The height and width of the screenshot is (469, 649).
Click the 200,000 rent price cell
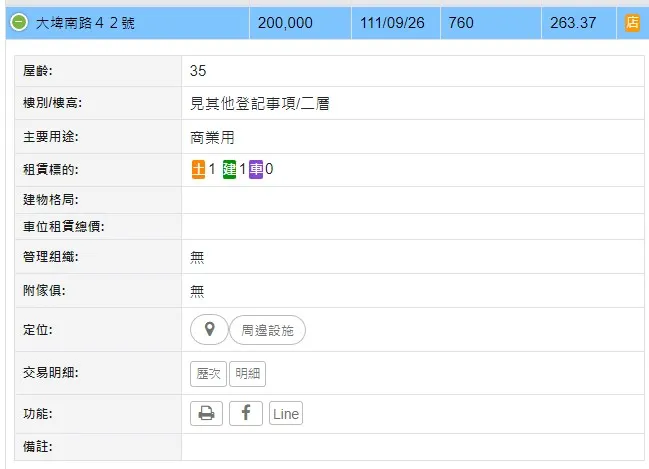click(285, 23)
